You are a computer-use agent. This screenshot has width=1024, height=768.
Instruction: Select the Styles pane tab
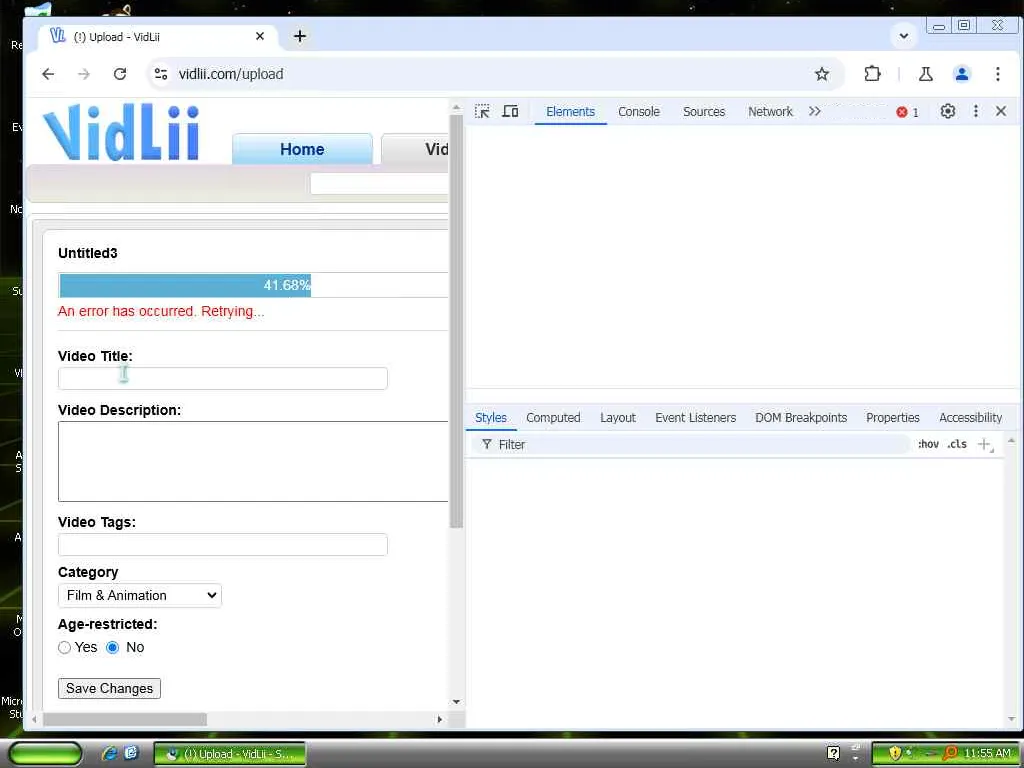pos(490,417)
